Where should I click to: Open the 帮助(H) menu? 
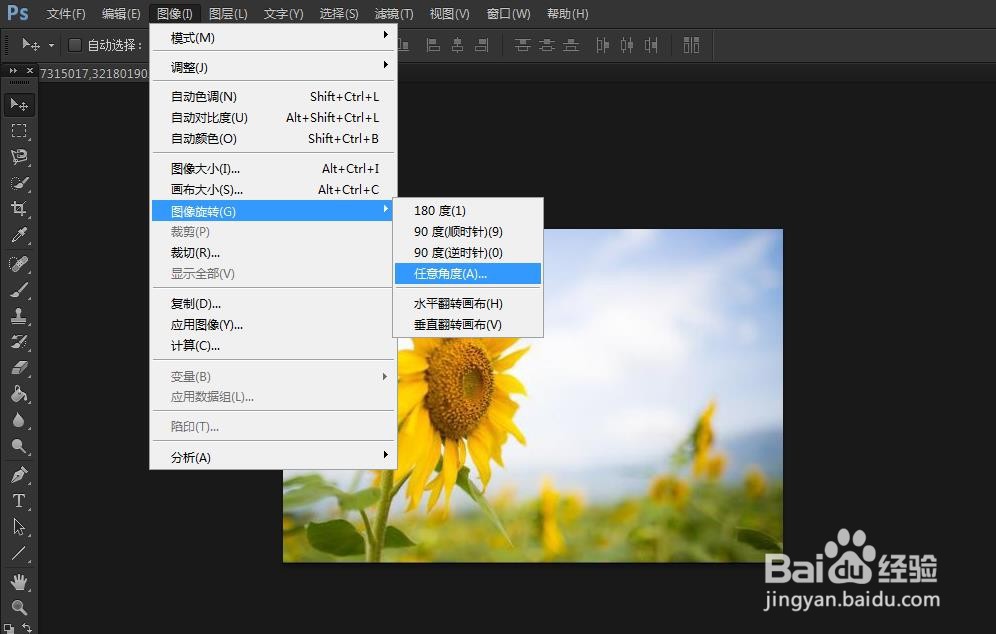pos(567,13)
